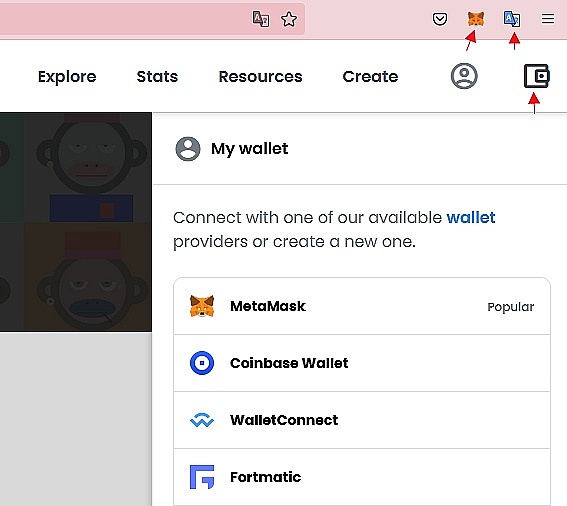
Task: Open the Explore menu
Action: pyautogui.click(x=67, y=77)
